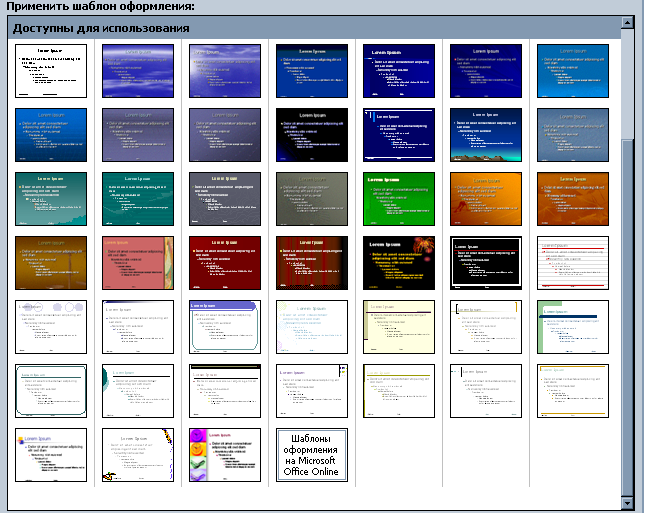Select the pure black background design template
This screenshot has width=645, height=513.
coord(312,135)
